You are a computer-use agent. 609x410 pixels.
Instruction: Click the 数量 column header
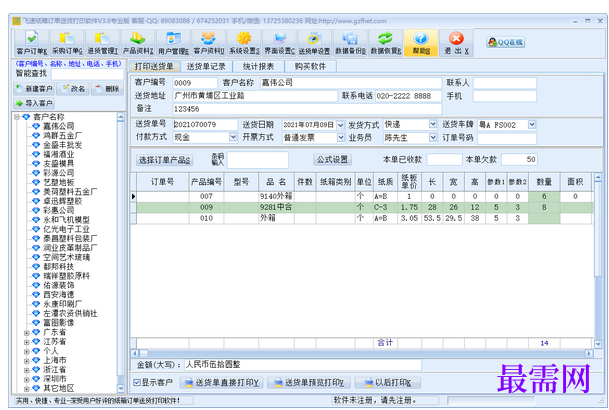(544, 182)
